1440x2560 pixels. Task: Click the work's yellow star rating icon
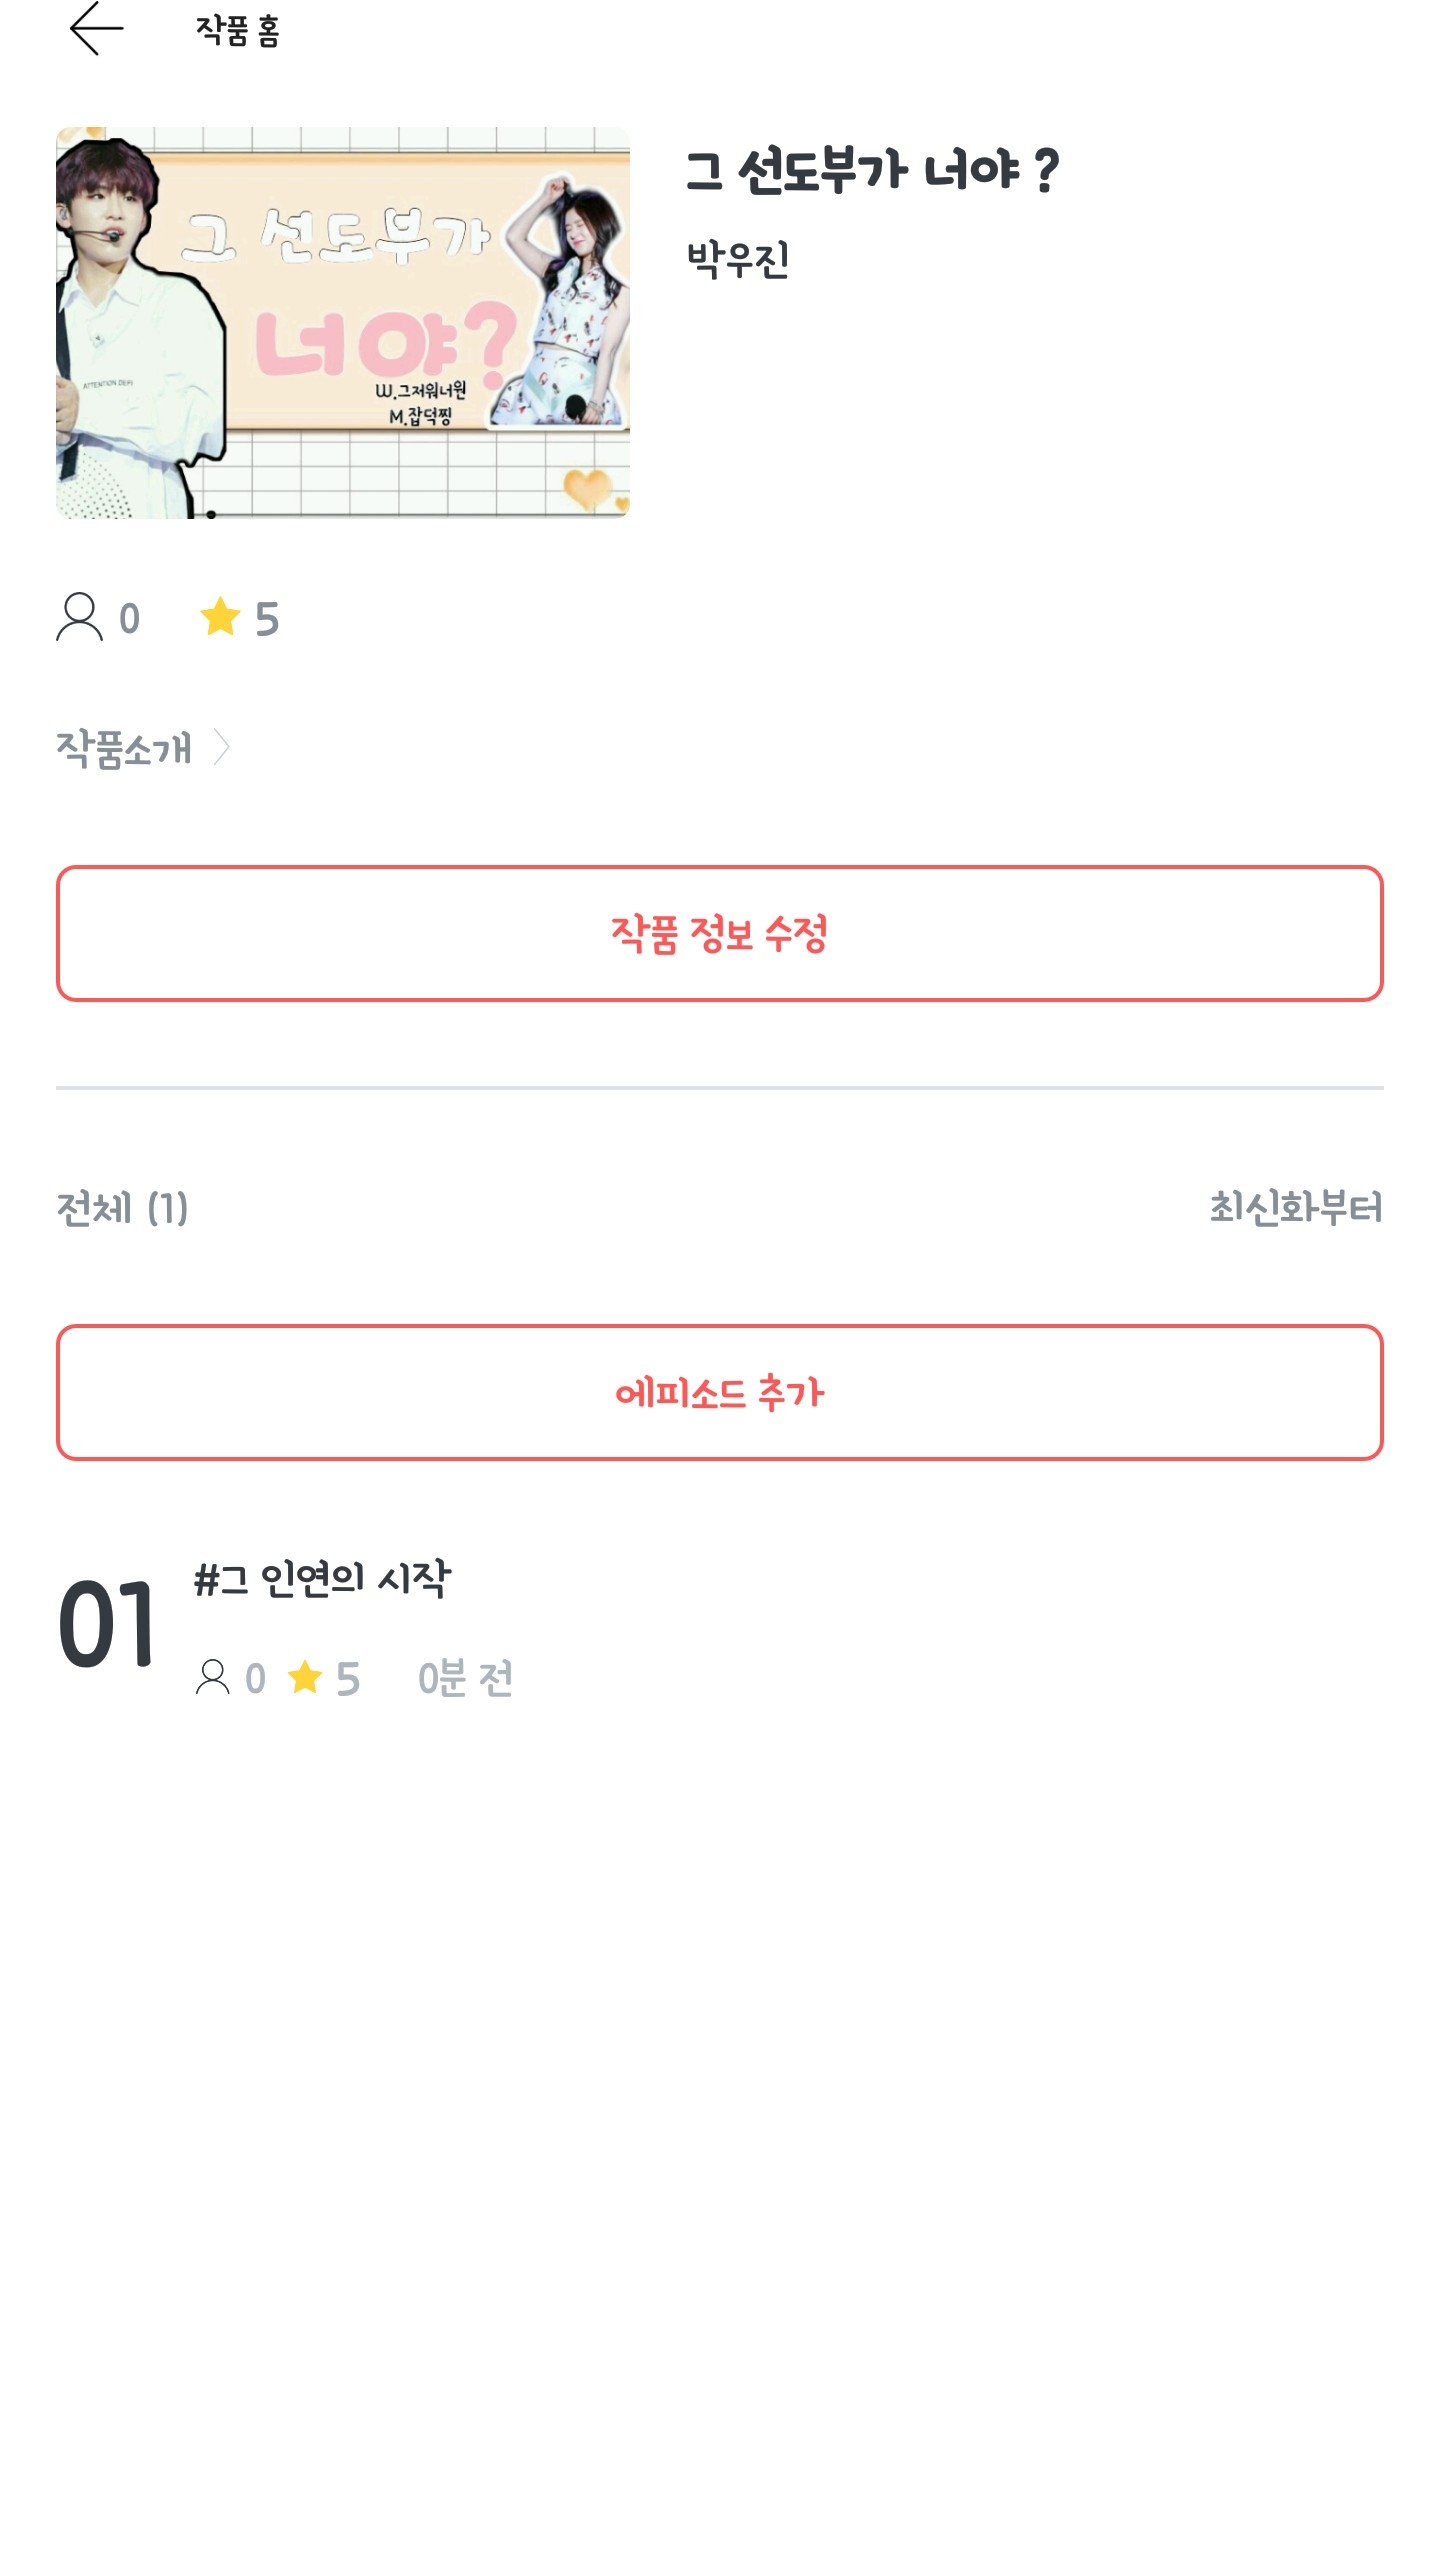pos(220,617)
